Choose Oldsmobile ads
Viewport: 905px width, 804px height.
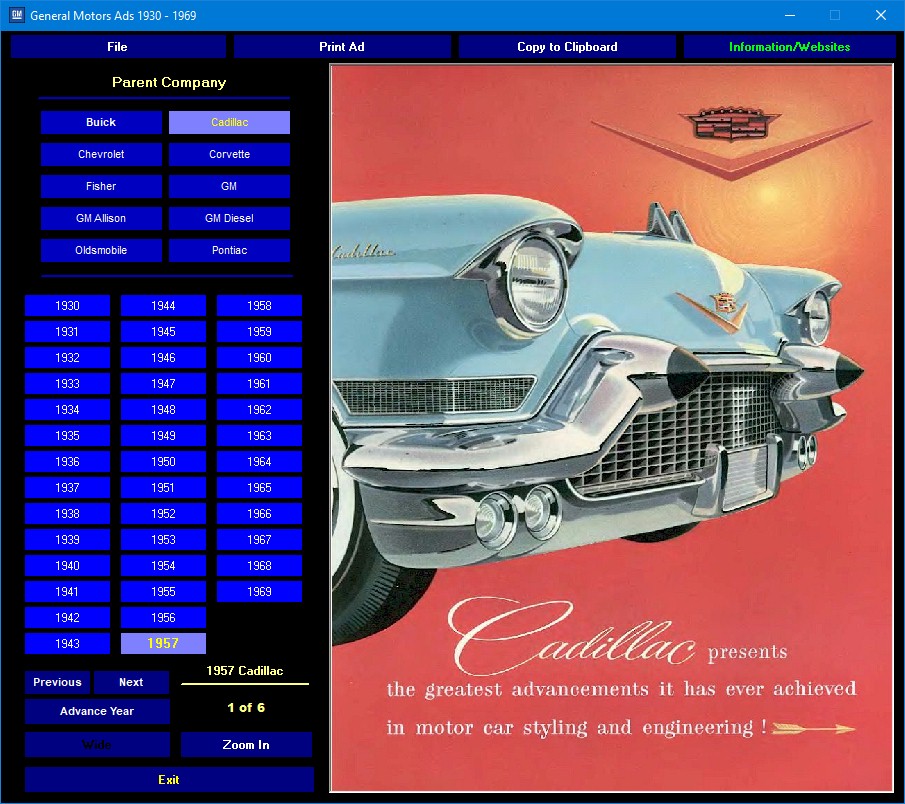[101, 250]
